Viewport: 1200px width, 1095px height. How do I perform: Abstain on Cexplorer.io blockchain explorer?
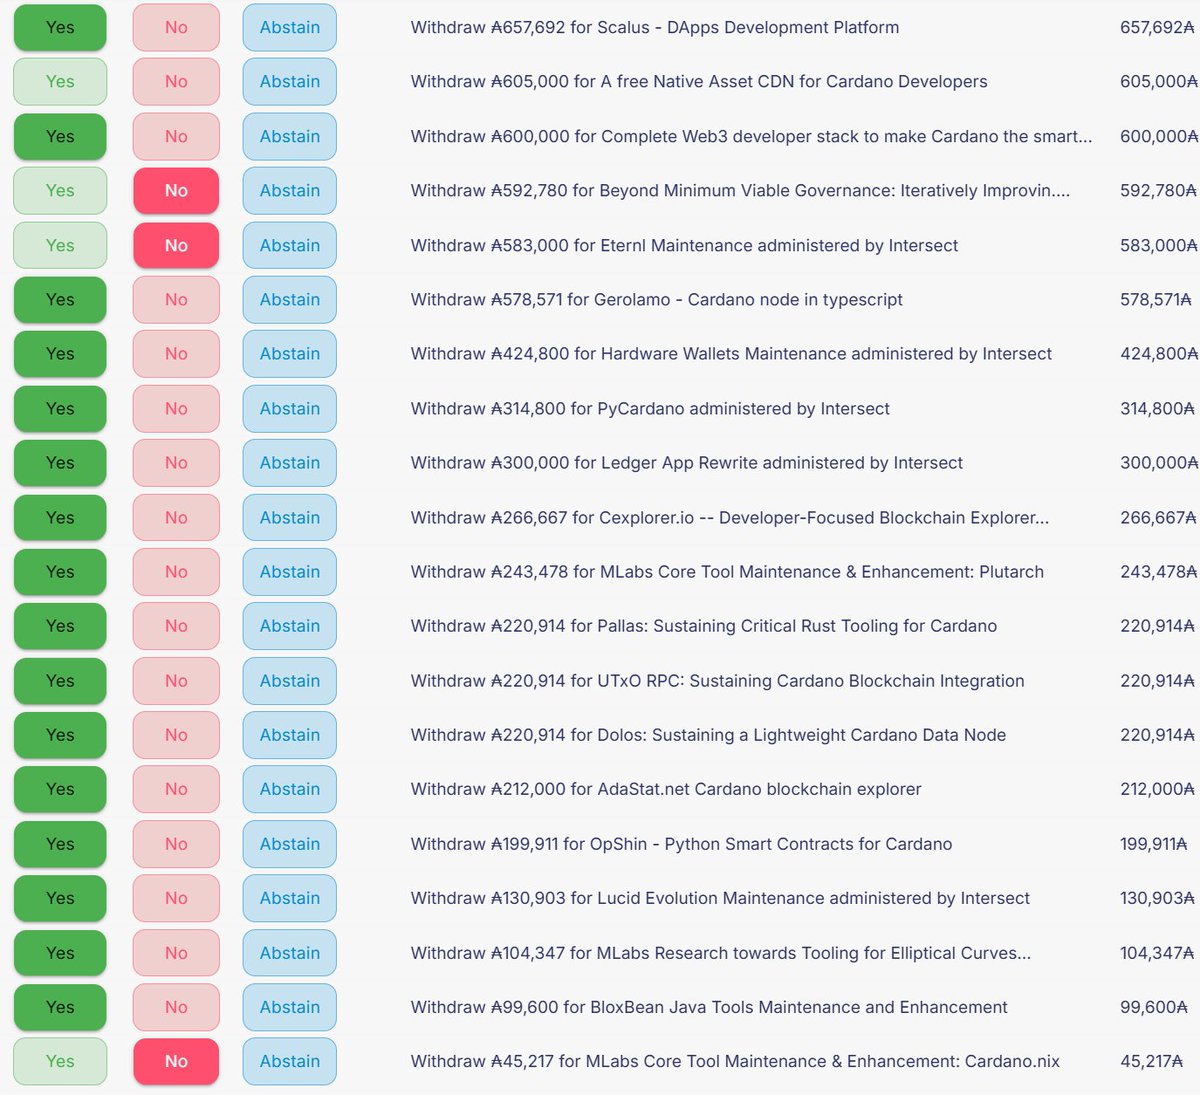coord(290,518)
